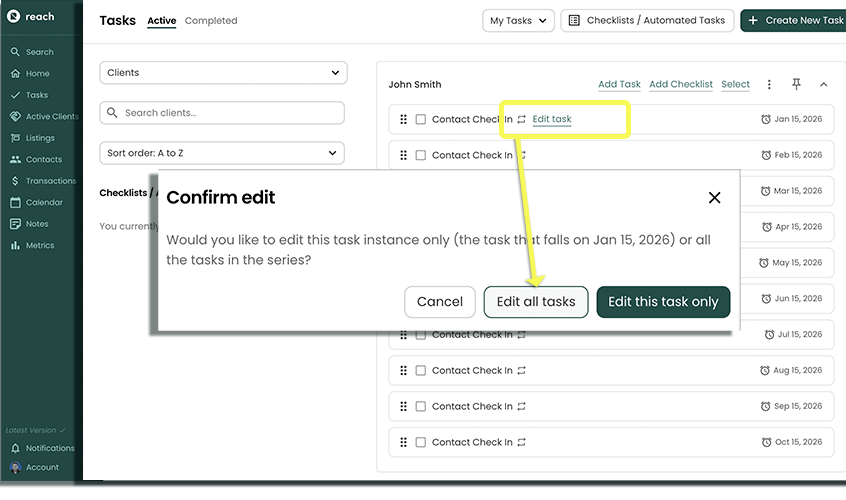Viewport: 846px width, 500px height.
Task: Click the pin icon in John Smith panel
Action: 796,85
